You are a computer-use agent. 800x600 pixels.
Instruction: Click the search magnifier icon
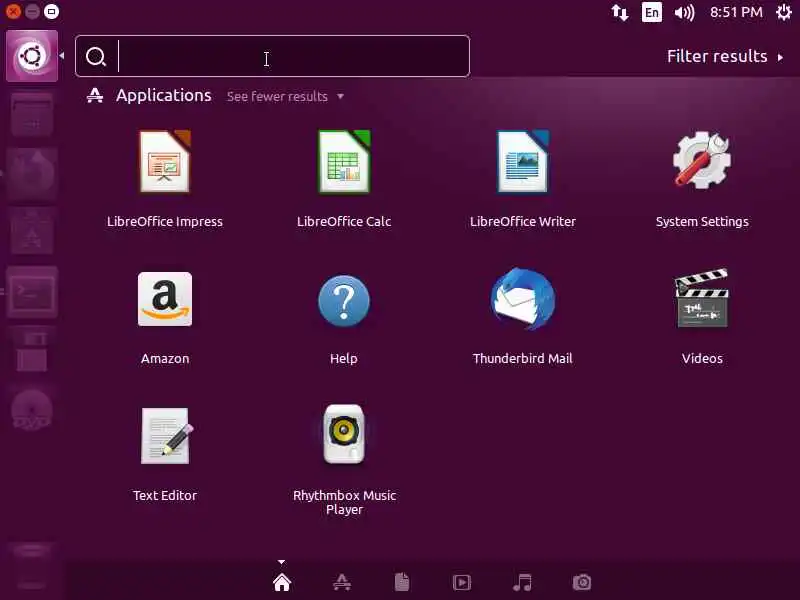click(96, 57)
